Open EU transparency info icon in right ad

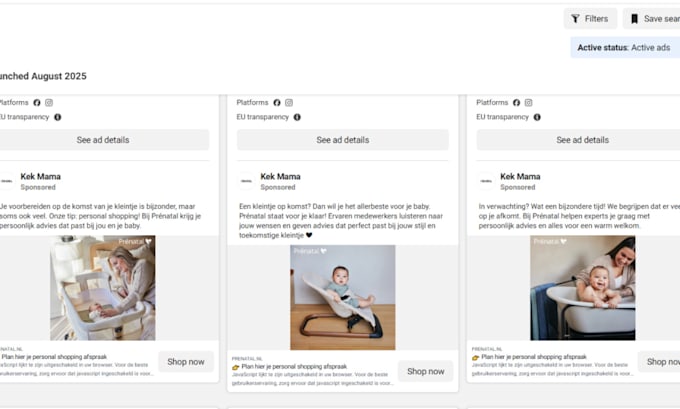(537, 117)
